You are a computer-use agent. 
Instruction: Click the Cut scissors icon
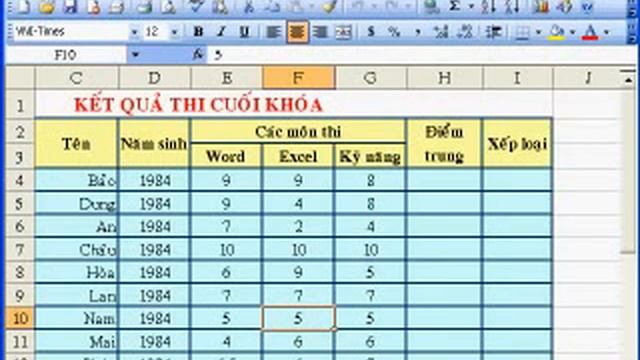tap(249, 6)
